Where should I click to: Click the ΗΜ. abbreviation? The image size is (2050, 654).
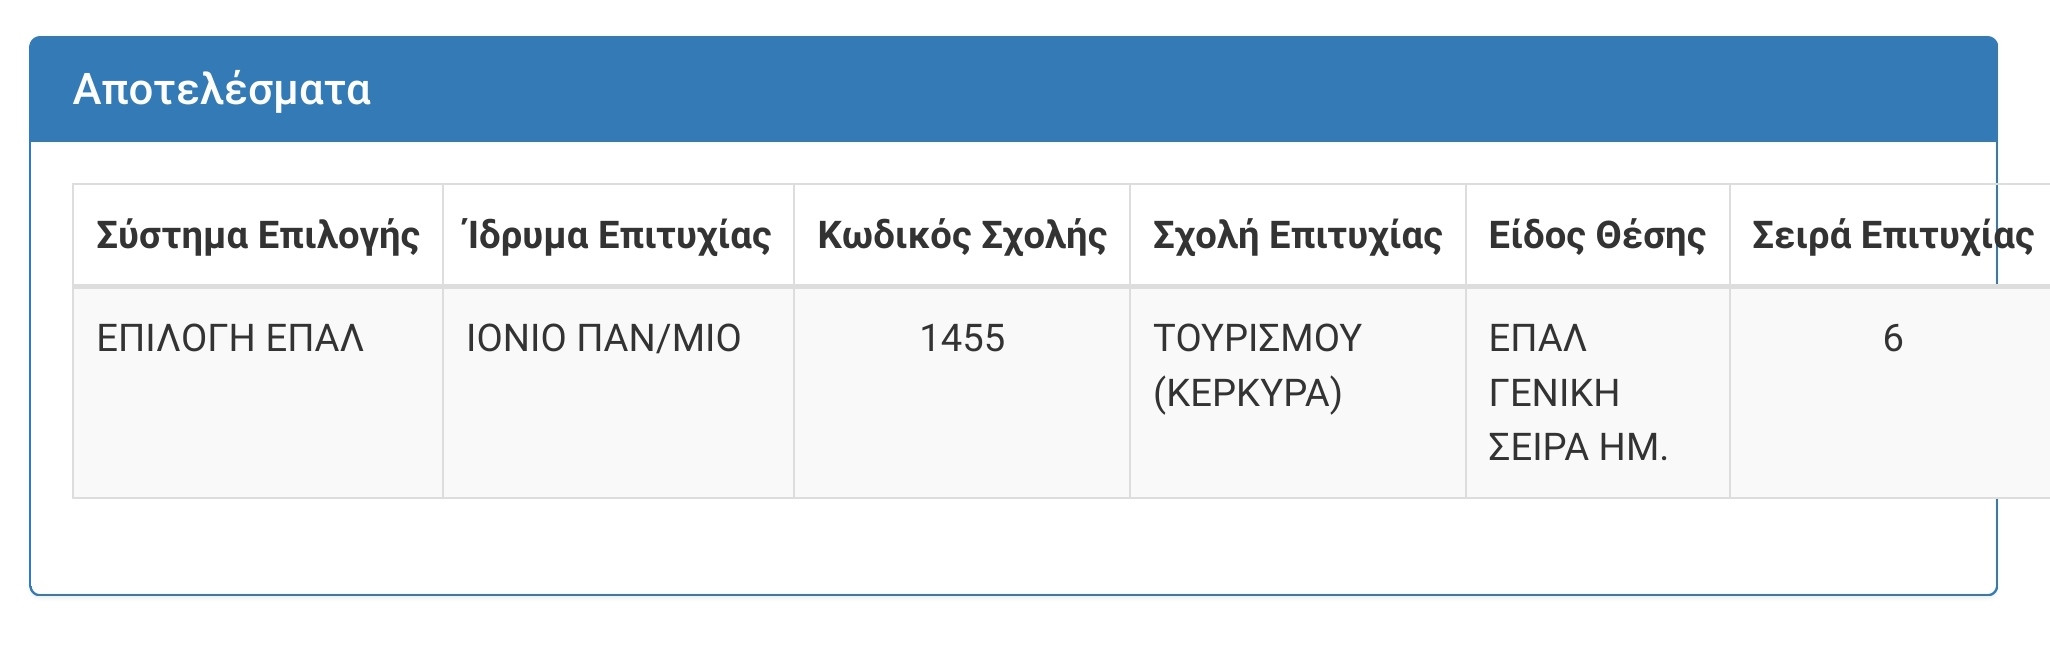click(1634, 447)
